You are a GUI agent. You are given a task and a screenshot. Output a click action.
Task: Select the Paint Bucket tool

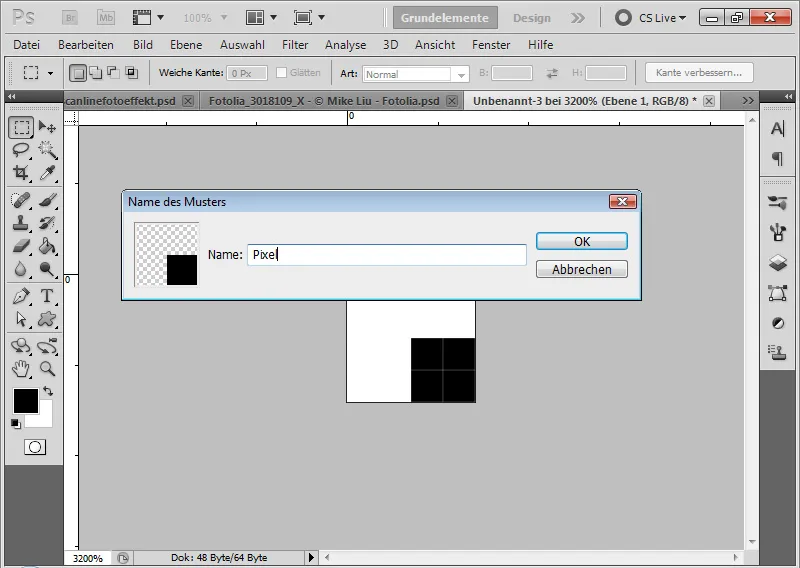click(x=47, y=246)
